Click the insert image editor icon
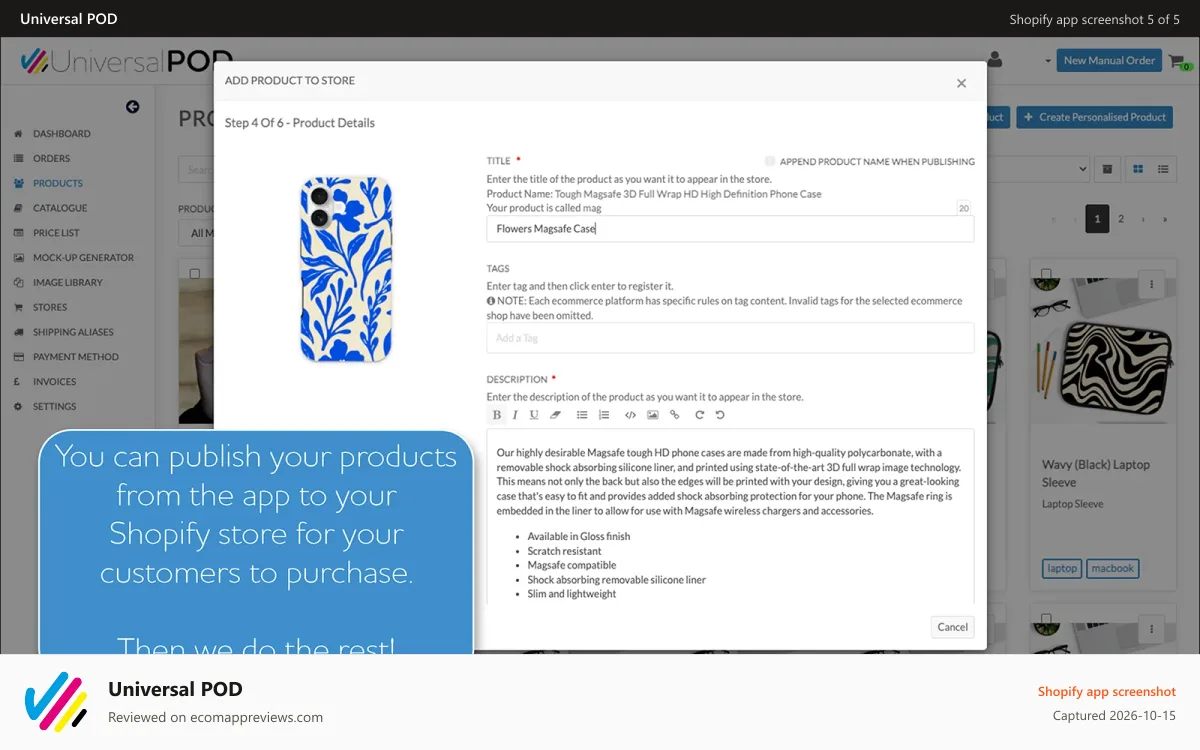Image resolution: width=1200 pixels, height=750 pixels. point(653,415)
